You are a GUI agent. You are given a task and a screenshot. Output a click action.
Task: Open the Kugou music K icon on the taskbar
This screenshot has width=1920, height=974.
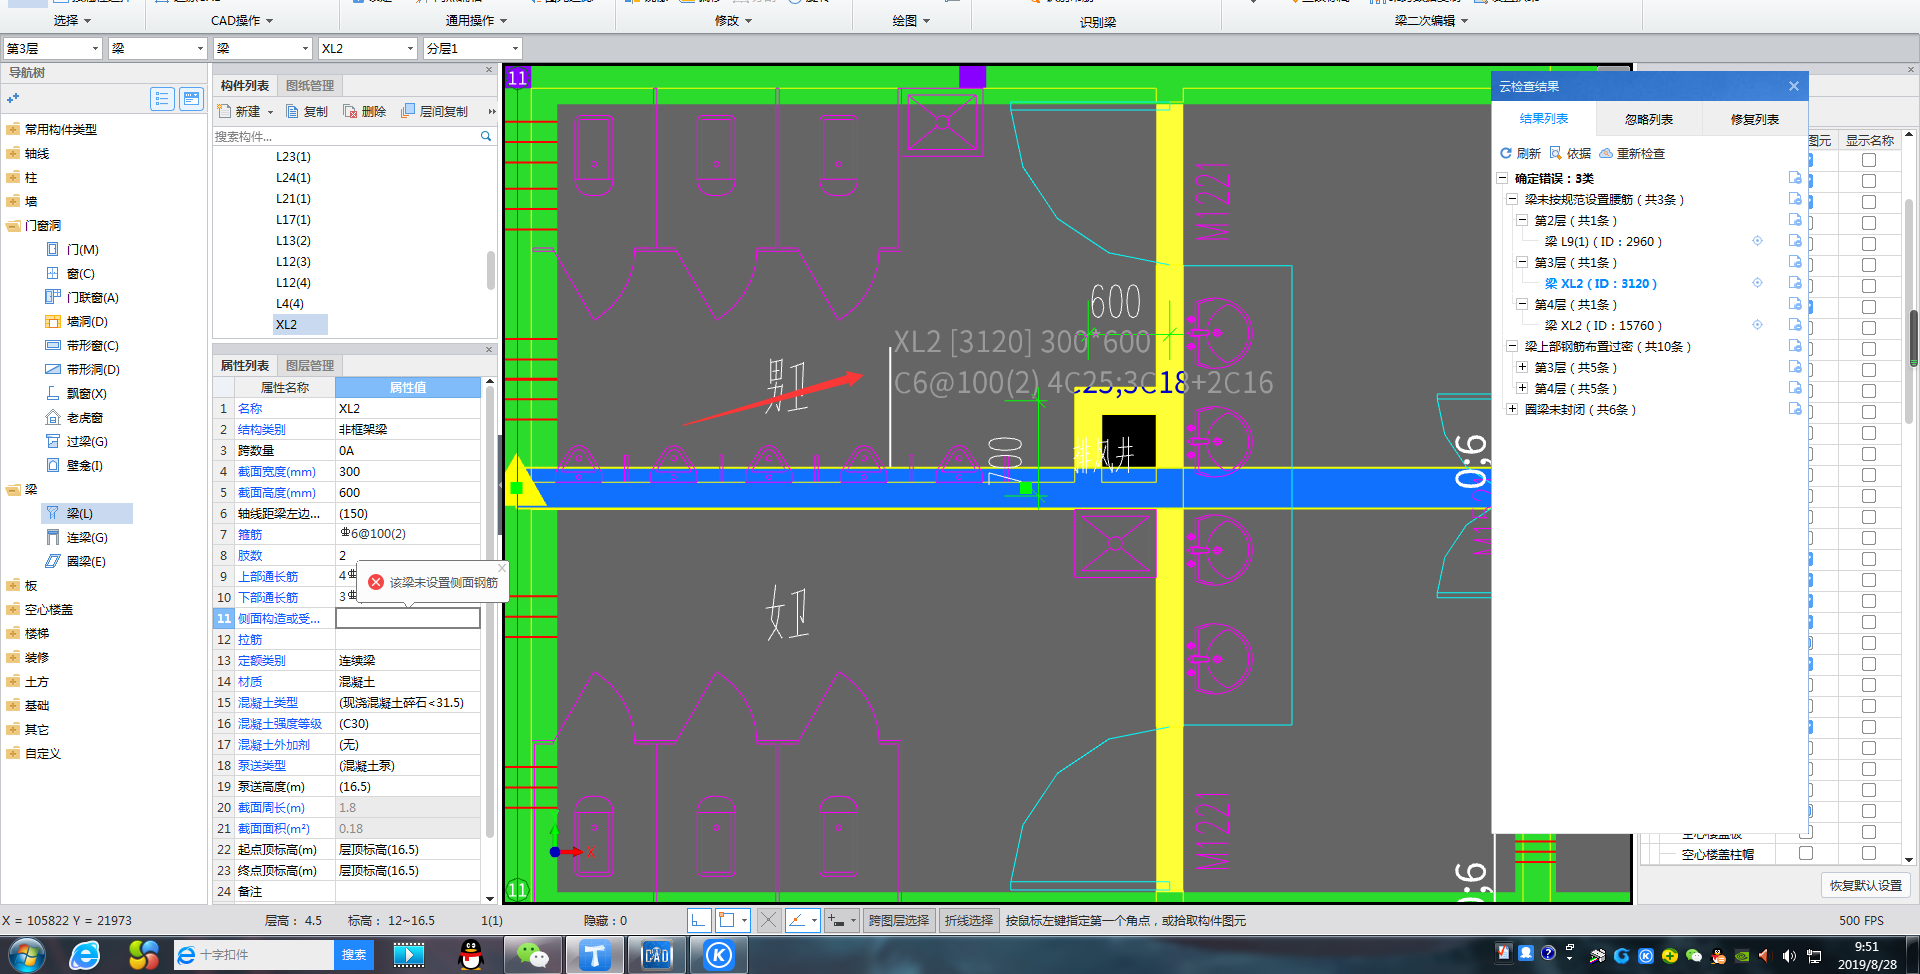(719, 955)
